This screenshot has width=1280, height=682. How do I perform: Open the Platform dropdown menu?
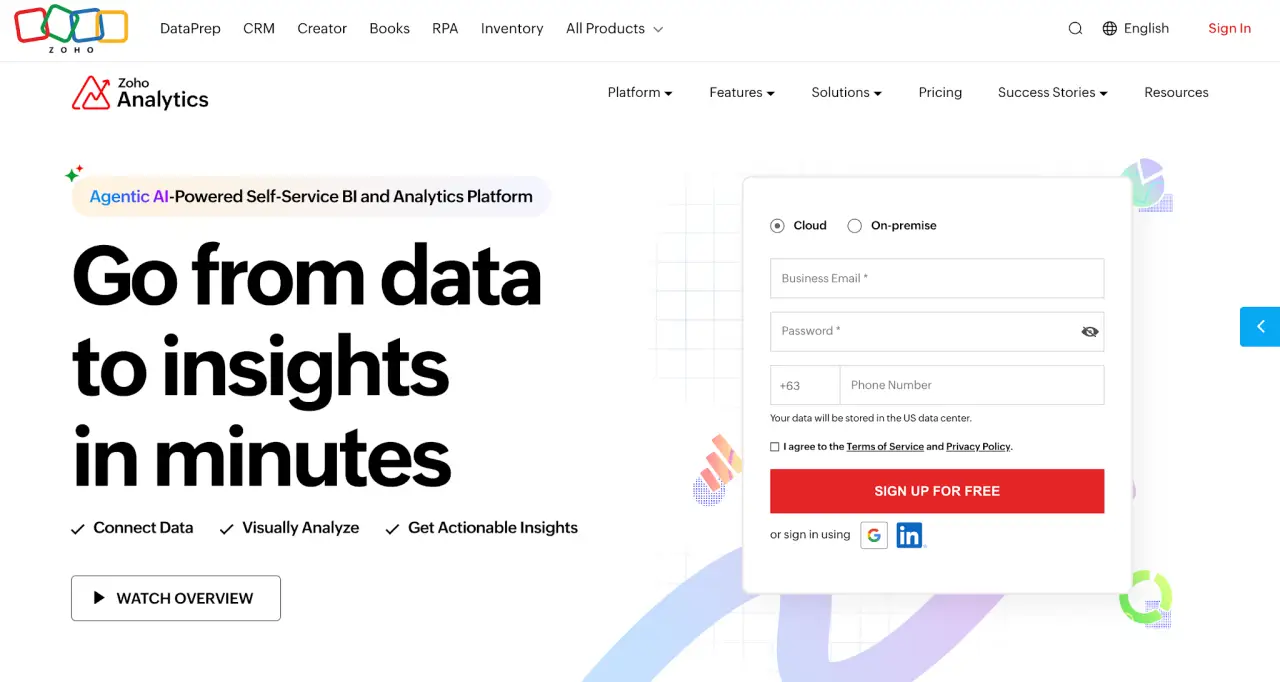click(x=640, y=93)
